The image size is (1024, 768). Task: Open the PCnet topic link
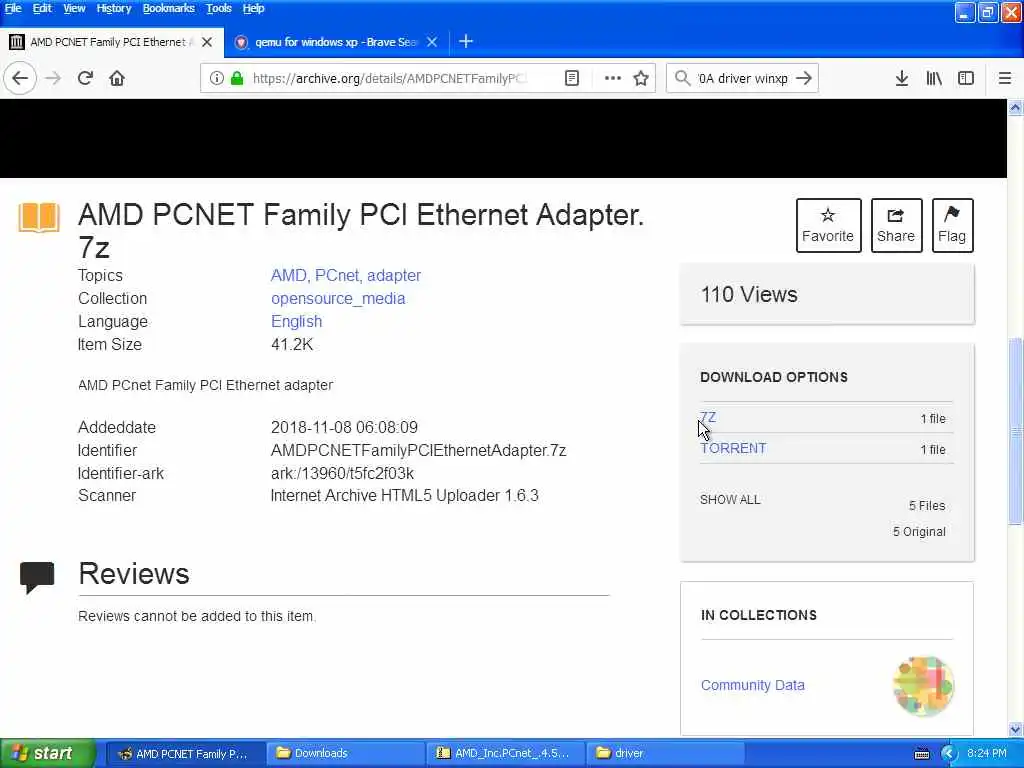[x=337, y=276]
